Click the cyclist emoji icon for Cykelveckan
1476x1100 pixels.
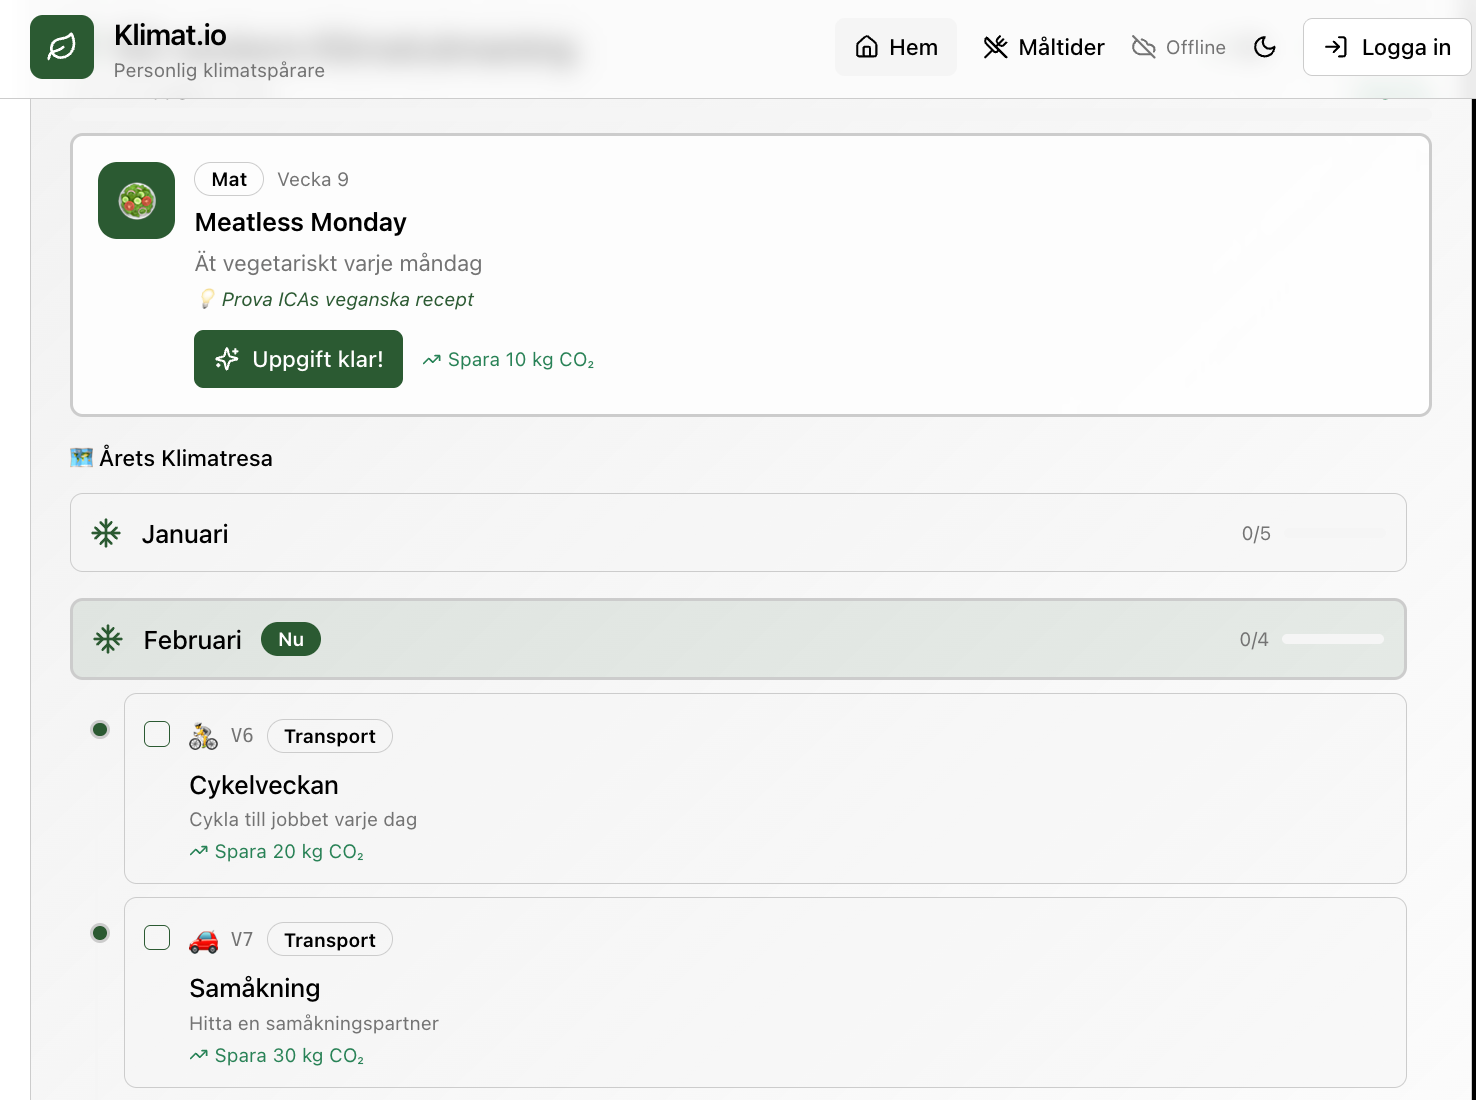(203, 736)
